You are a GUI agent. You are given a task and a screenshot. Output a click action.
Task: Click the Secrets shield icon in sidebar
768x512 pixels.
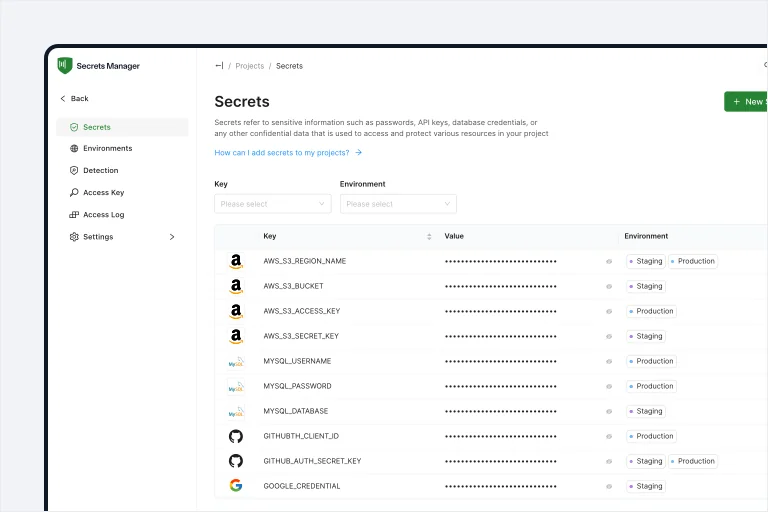pos(74,127)
